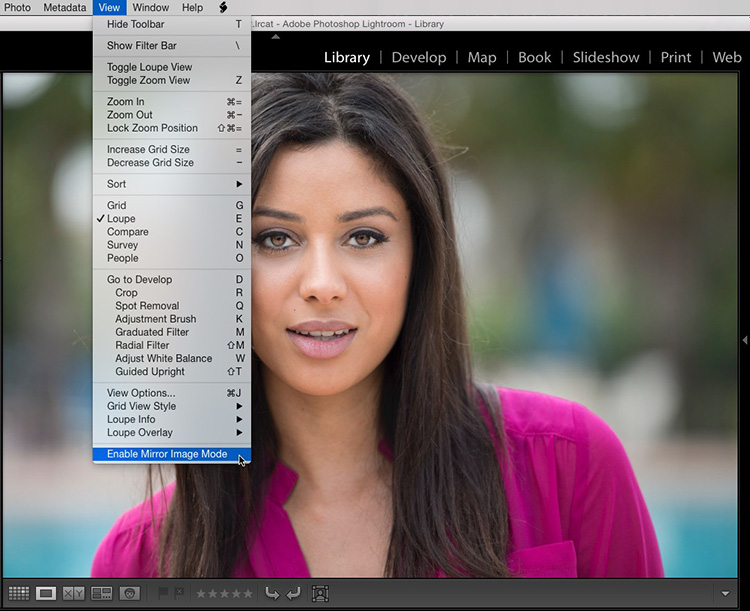Select the Loupe view toolbar icon

(46, 593)
